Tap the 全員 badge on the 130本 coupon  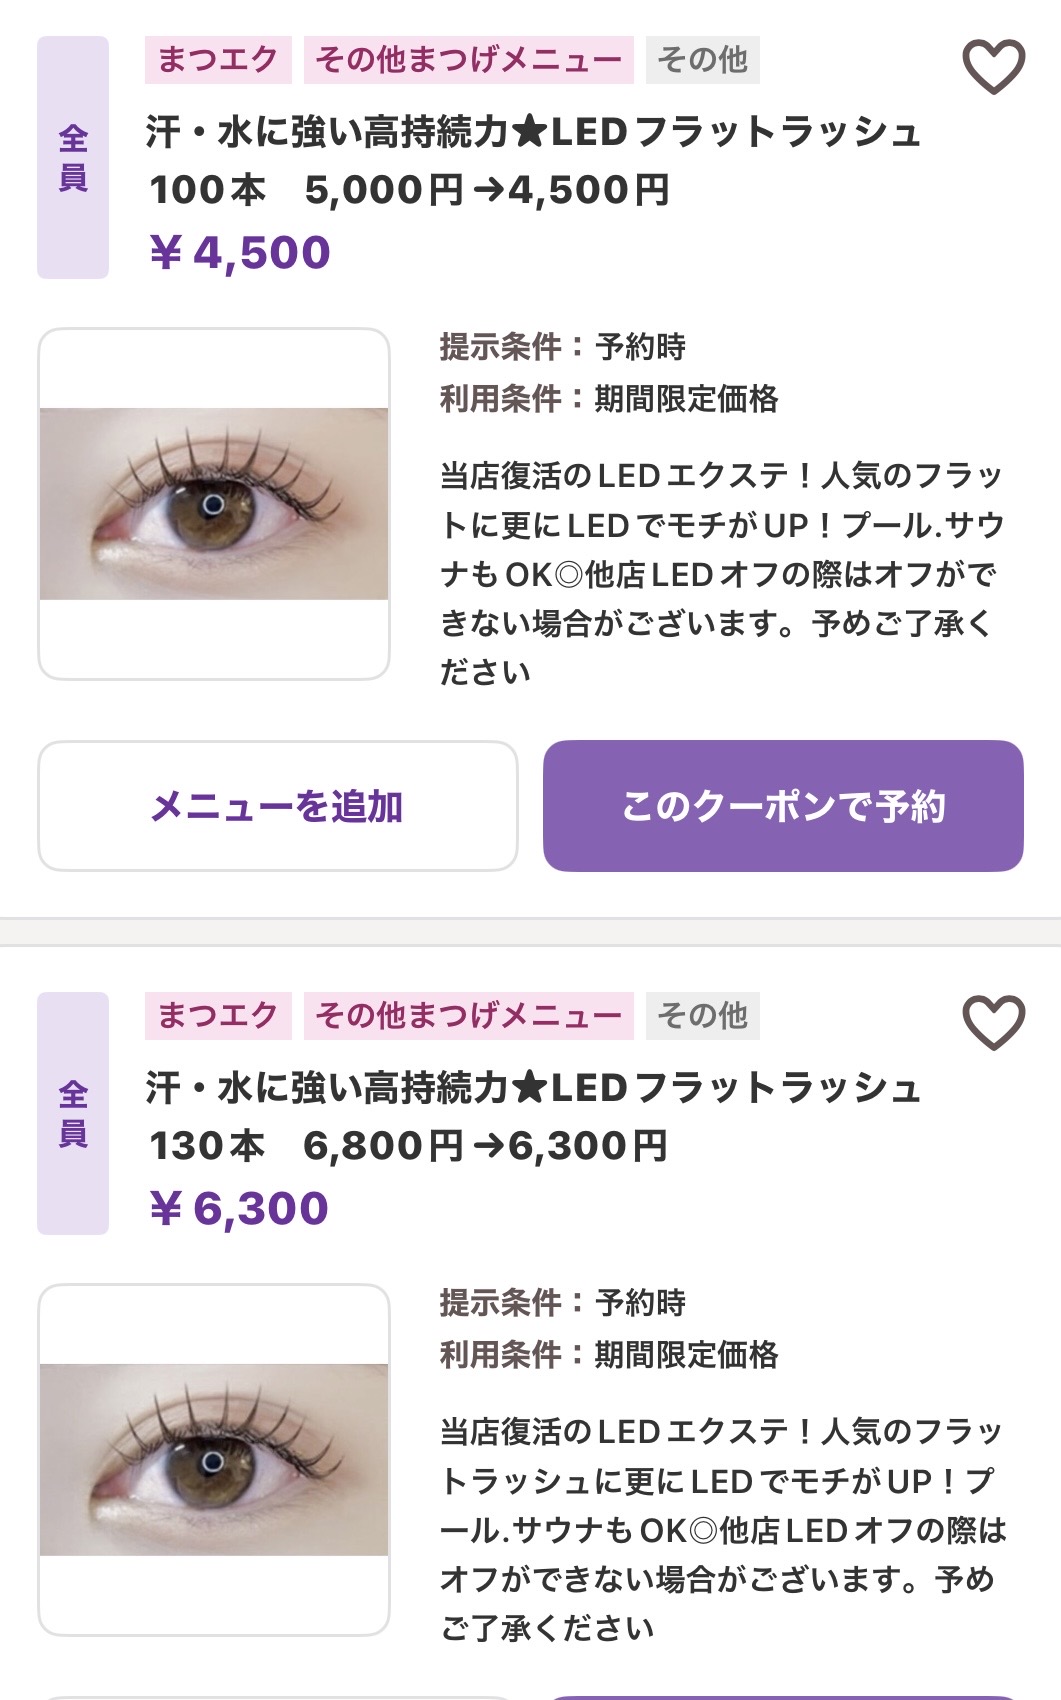(73, 1114)
